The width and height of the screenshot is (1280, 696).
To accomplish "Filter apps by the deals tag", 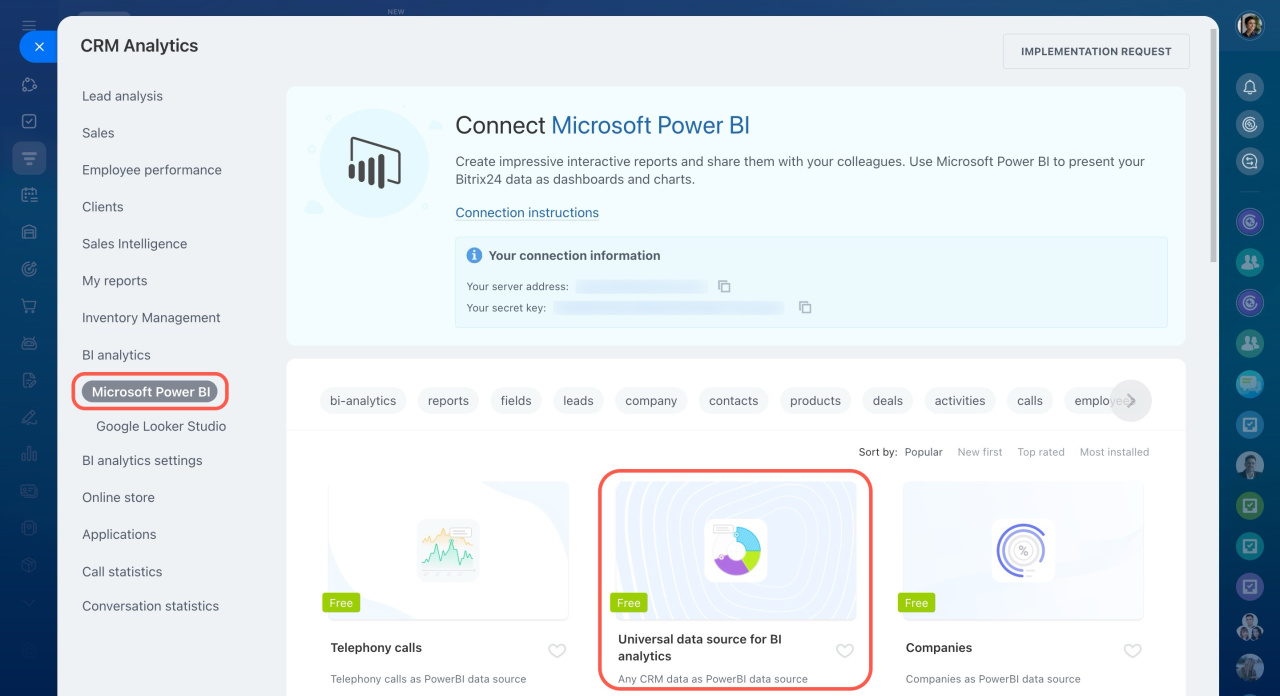I will (x=887, y=401).
